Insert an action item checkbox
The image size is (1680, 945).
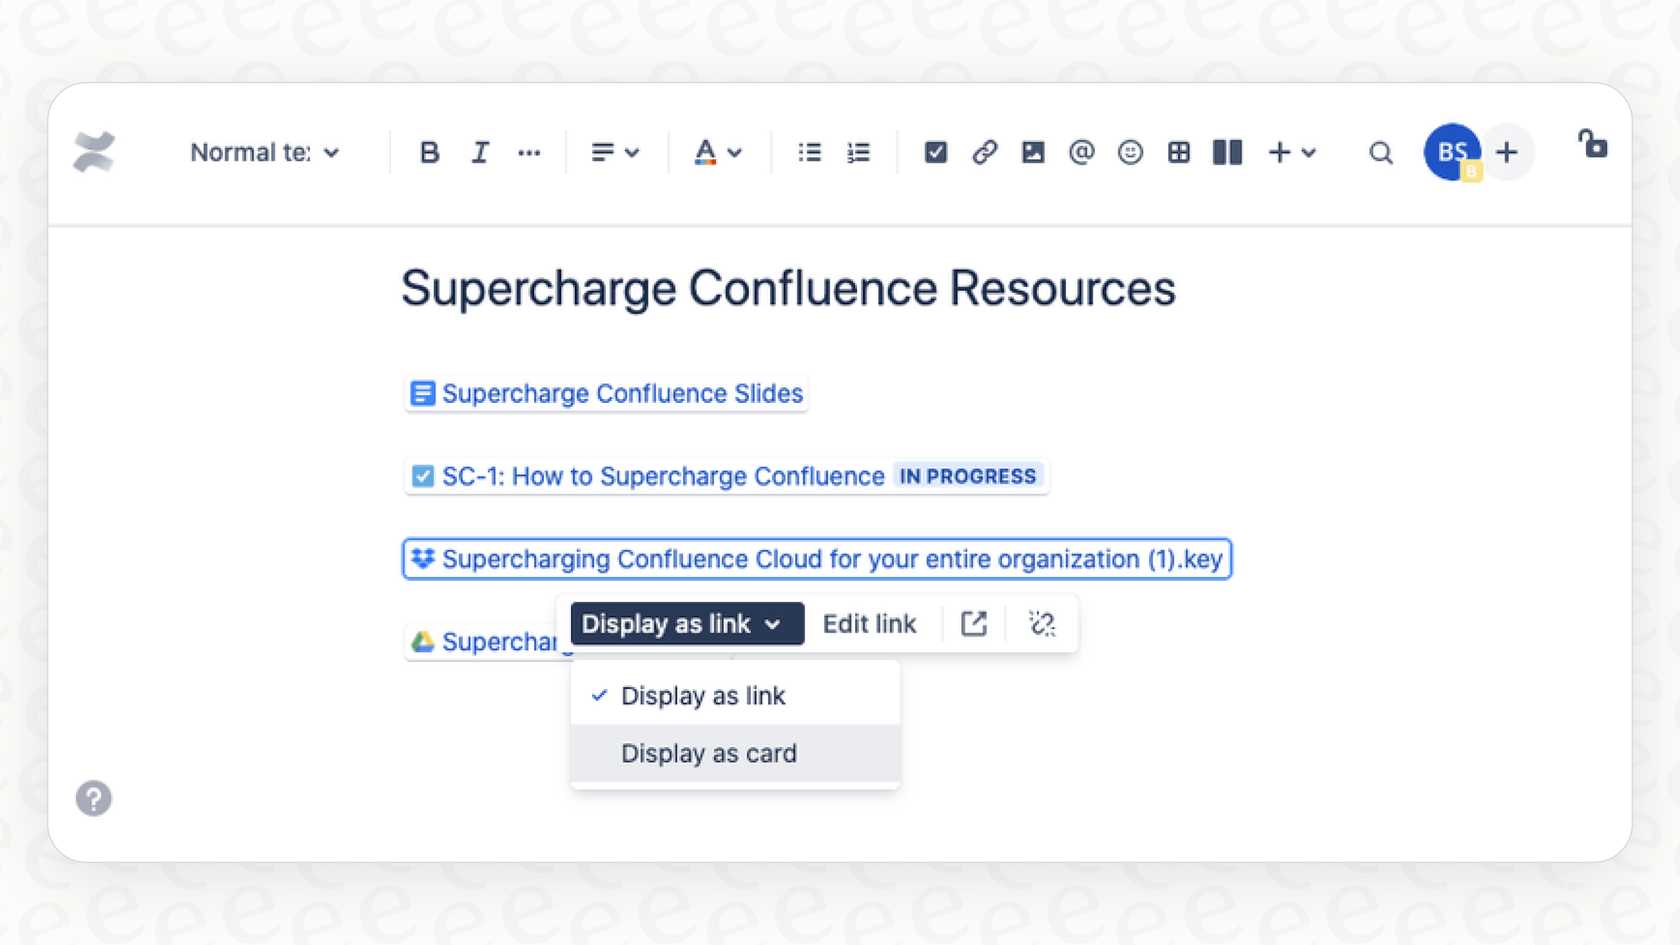pos(936,152)
